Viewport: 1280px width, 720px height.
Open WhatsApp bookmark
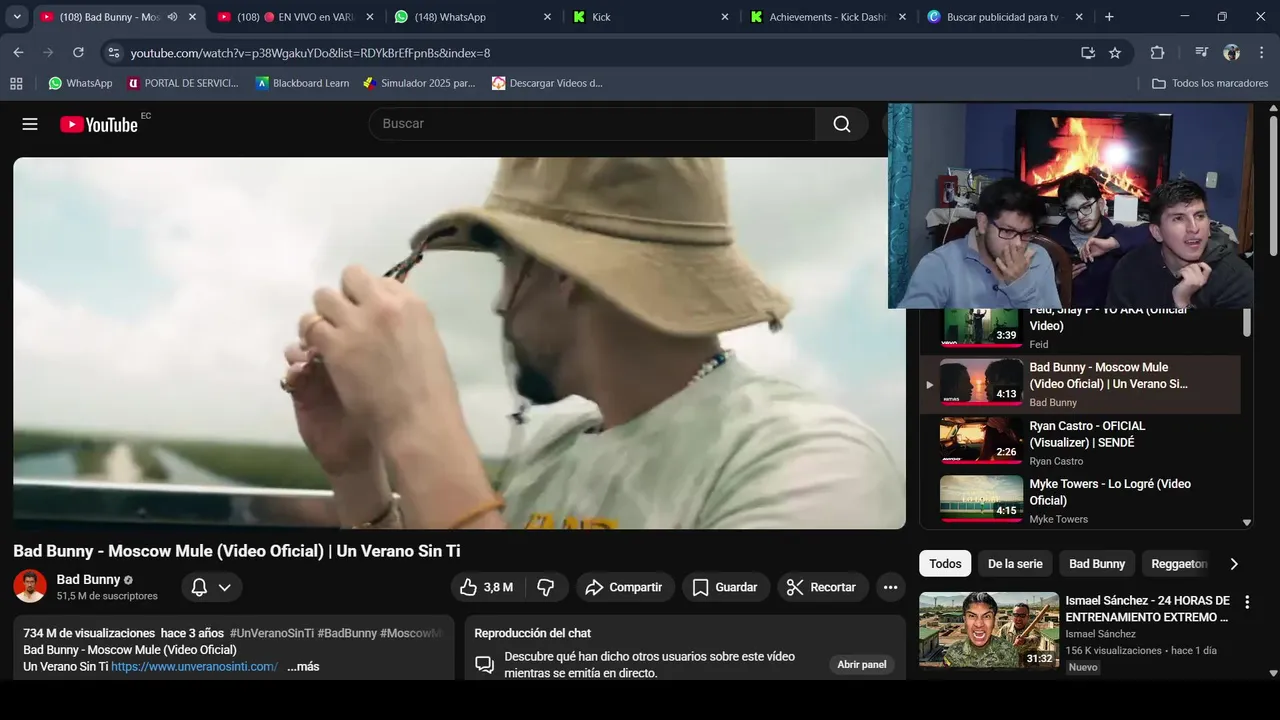pos(80,83)
